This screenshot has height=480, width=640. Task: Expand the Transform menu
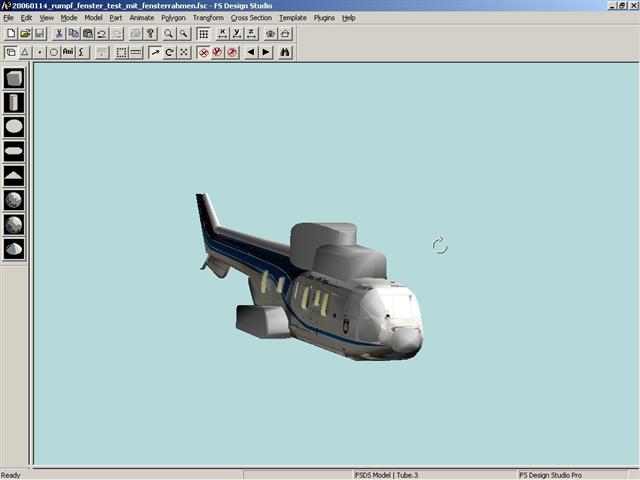tap(208, 18)
